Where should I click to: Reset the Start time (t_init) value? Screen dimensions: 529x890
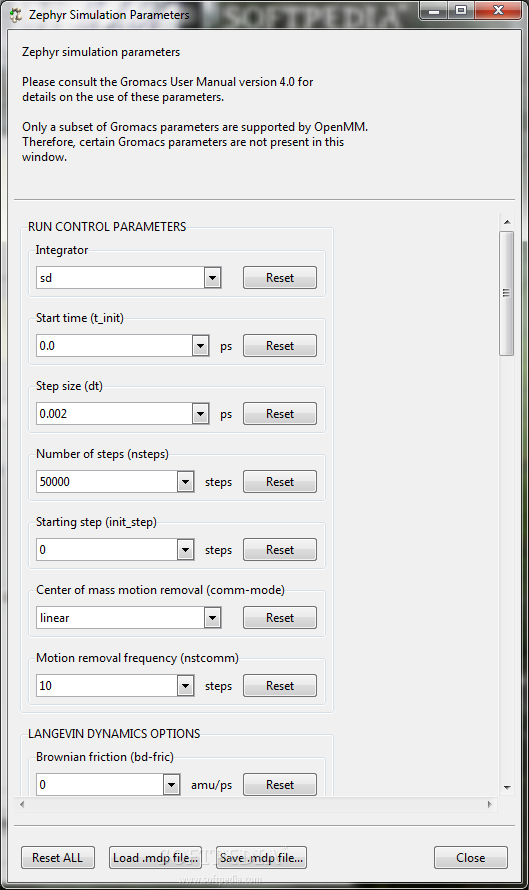[x=280, y=346]
